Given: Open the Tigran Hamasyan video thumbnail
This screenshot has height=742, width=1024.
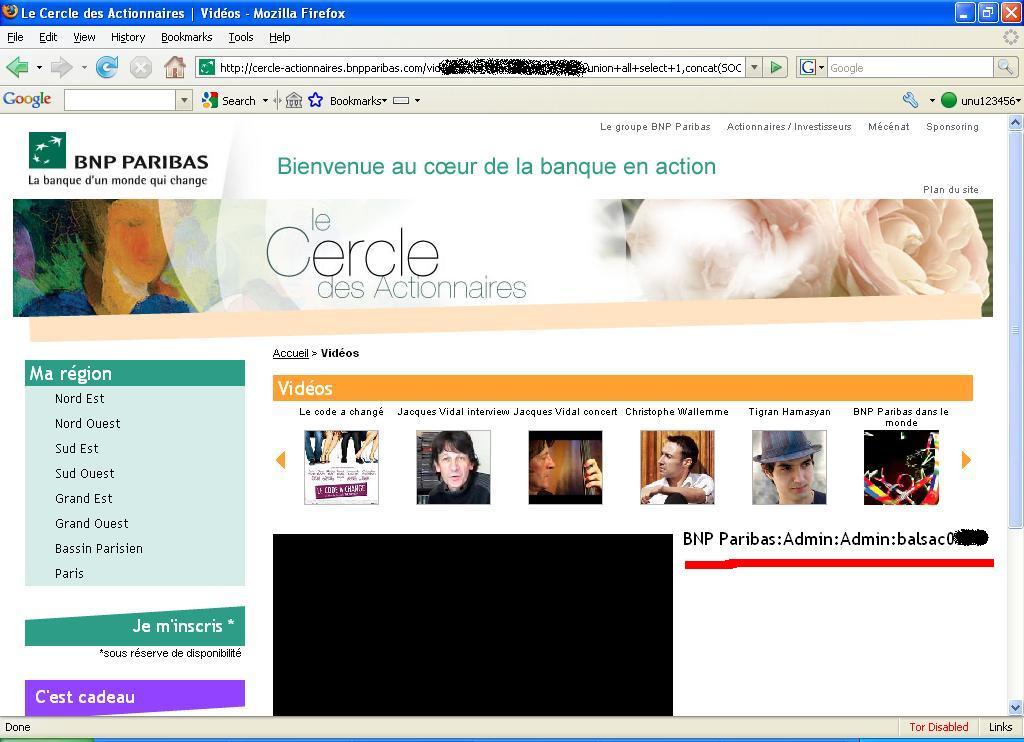Looking at the screenshot, I should tap(789, 467).
